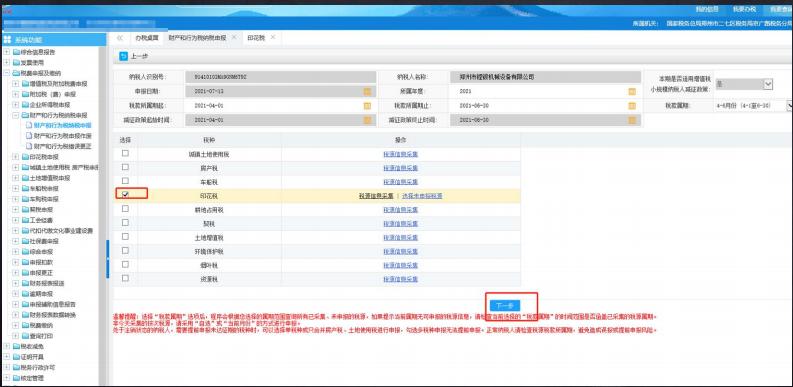Check the 契税 checkbox
This screenshot has width=793, height=387.
[x=125, y=222]
